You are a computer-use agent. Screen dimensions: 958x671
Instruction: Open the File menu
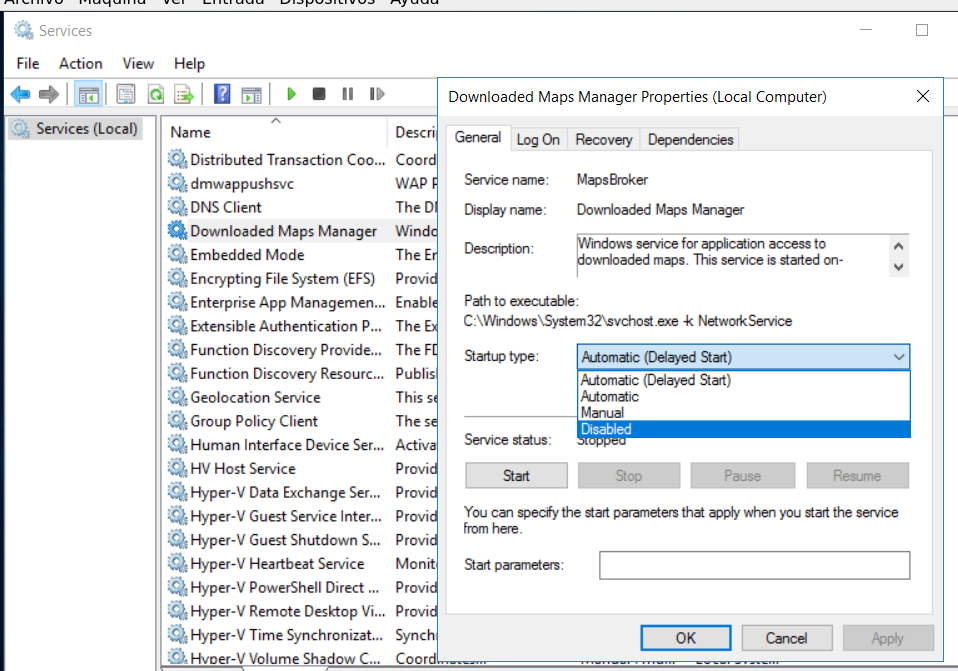coord(27,64)
